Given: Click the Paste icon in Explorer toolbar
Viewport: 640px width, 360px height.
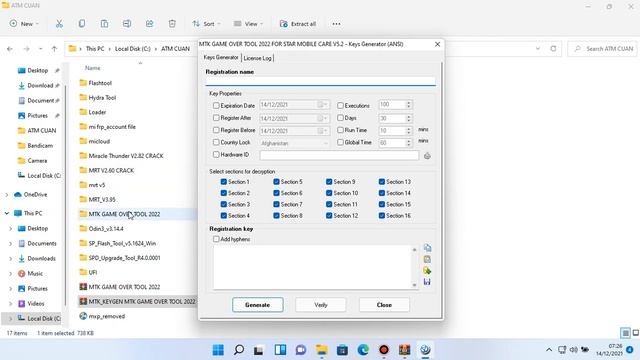Looking at the screenshot, I should pyautogui.click(x=104, y=24).
